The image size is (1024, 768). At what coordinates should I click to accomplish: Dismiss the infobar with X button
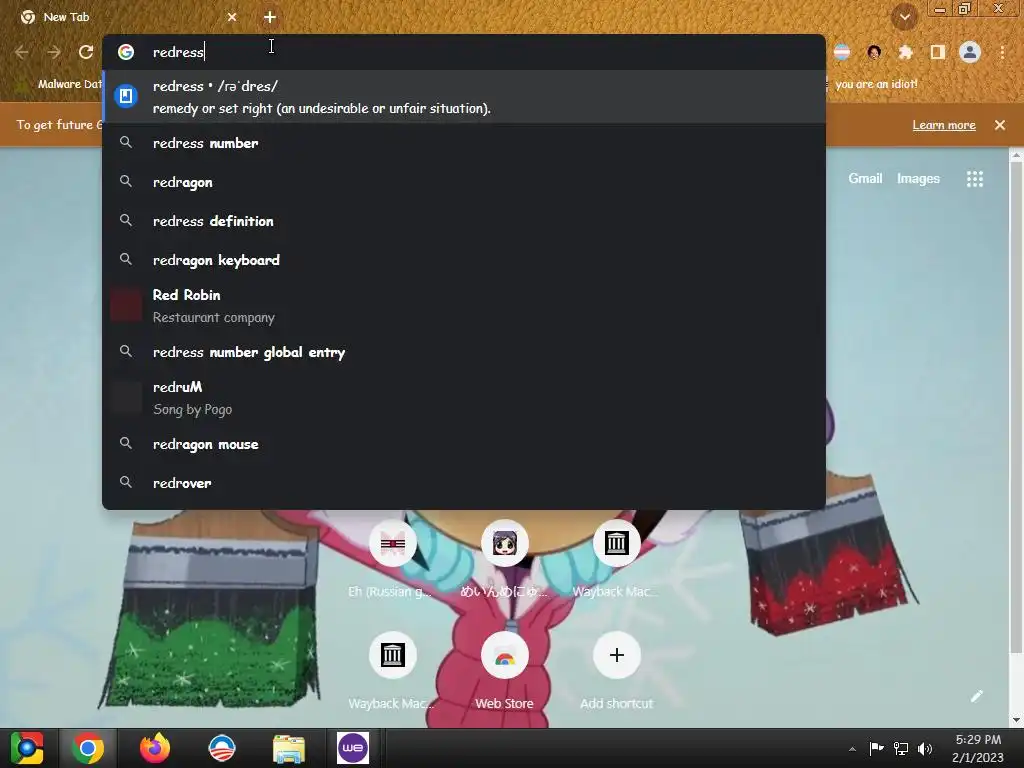(x=1000, y=125)
